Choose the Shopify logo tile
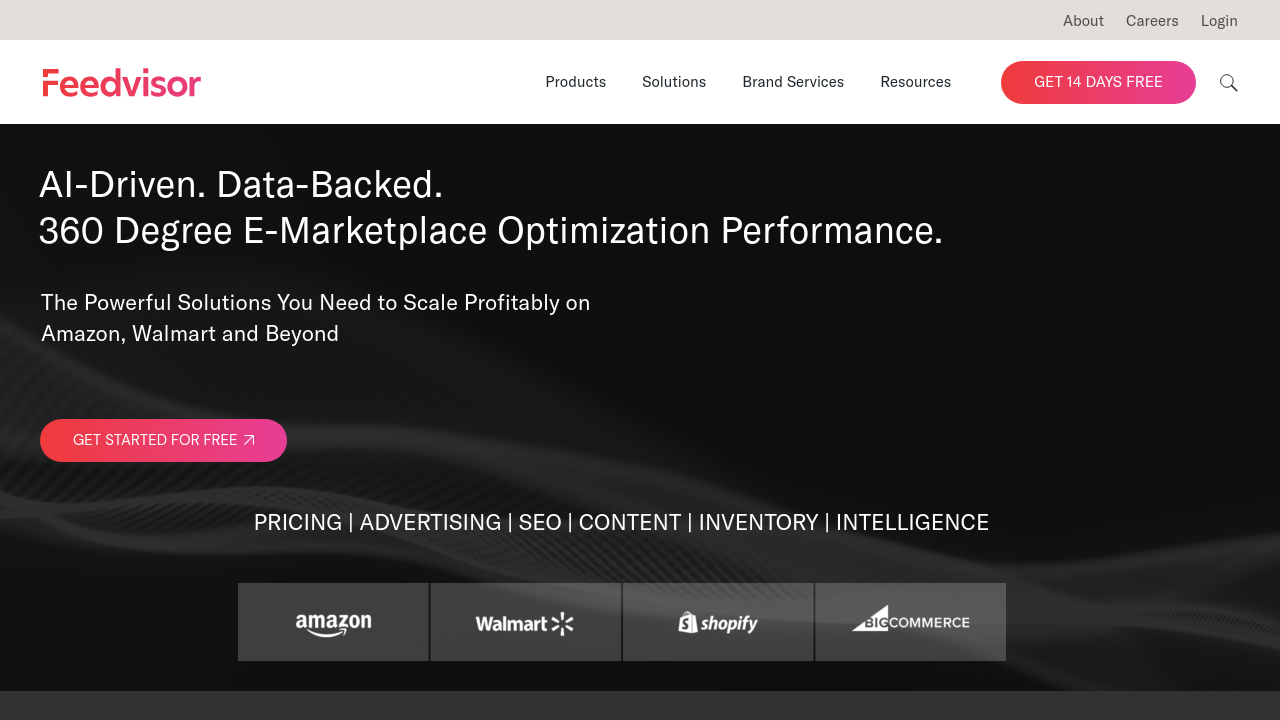 coord(718,622)
